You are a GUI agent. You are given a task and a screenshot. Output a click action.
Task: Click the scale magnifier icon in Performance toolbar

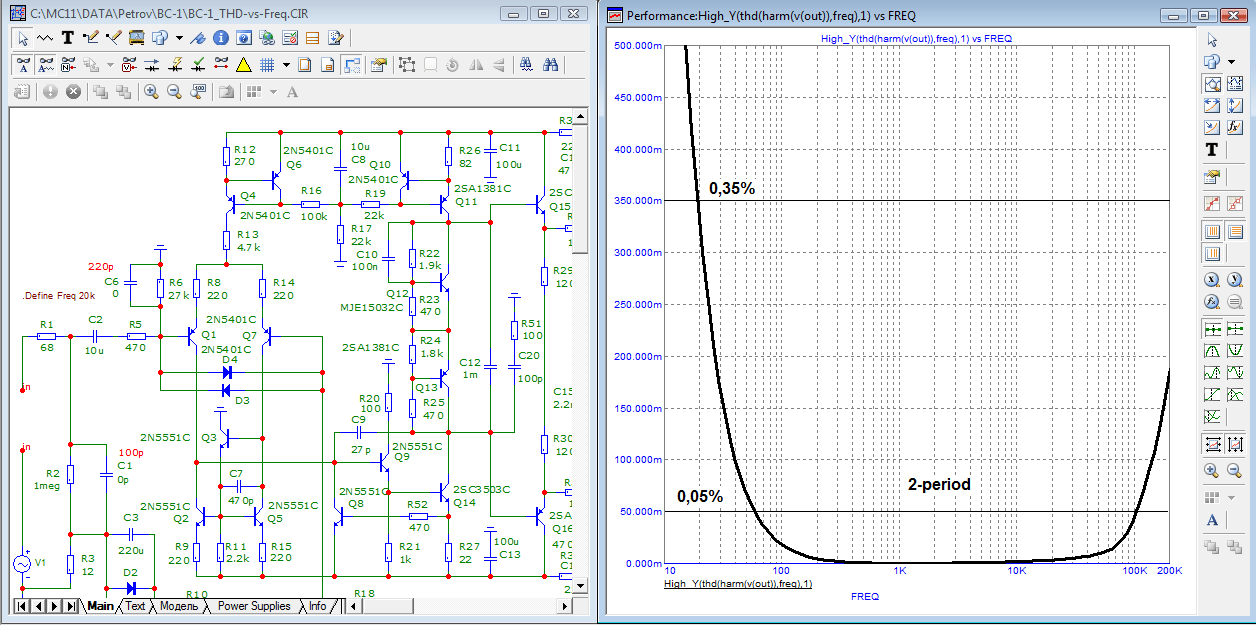1212,84
